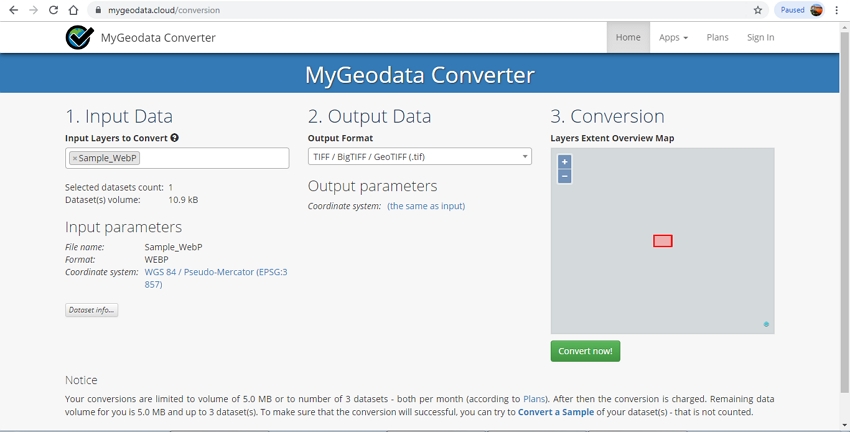This screenshot has height=432, width=850.
Task: Click the browser back arrow
Action: coord(14,10)
